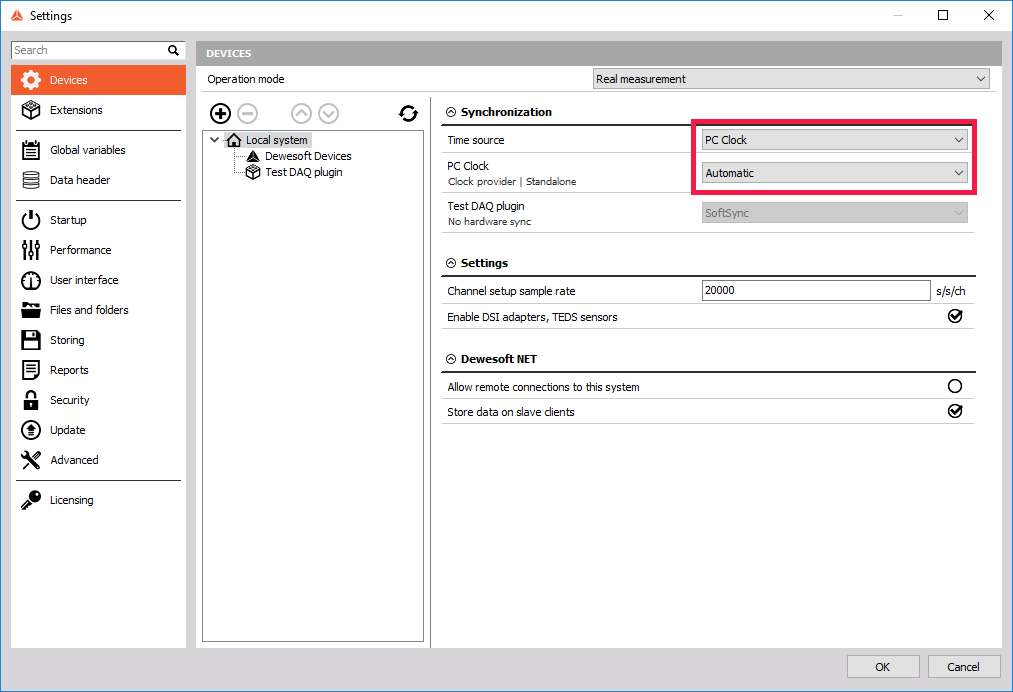The image size is (1013, 692).
Task: Click the Licensing key icon
Action: (x=30, y=500)
